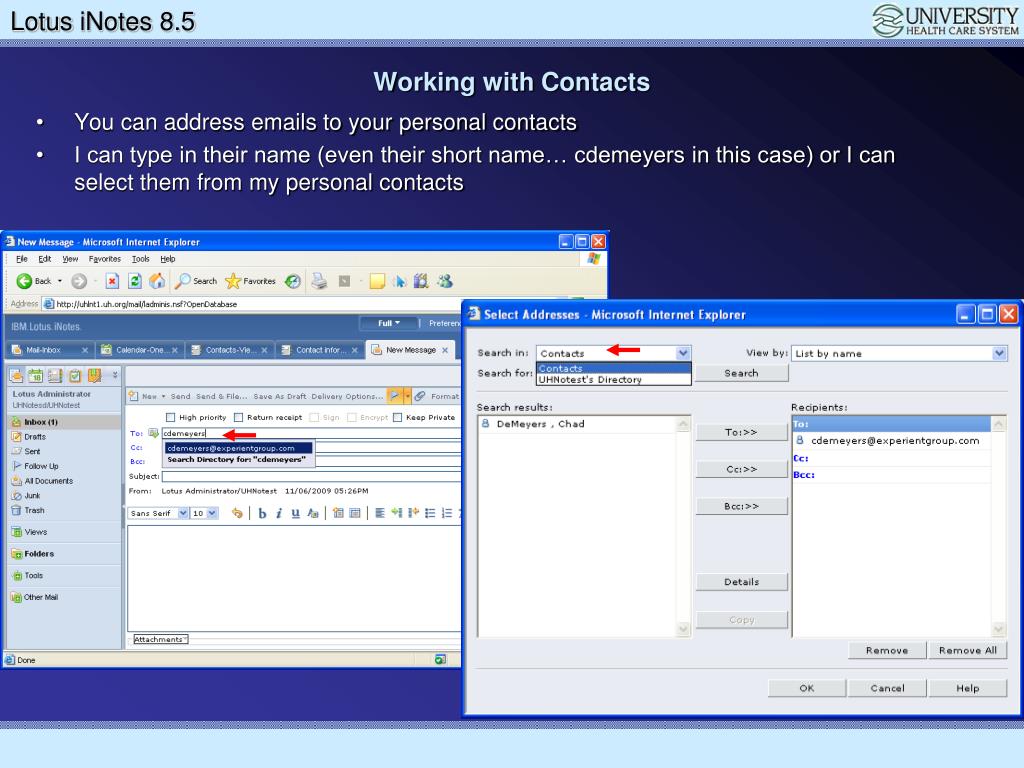Open the Back button history dropdown arrow
1024x768 pixels.
(x=59, y=281)
